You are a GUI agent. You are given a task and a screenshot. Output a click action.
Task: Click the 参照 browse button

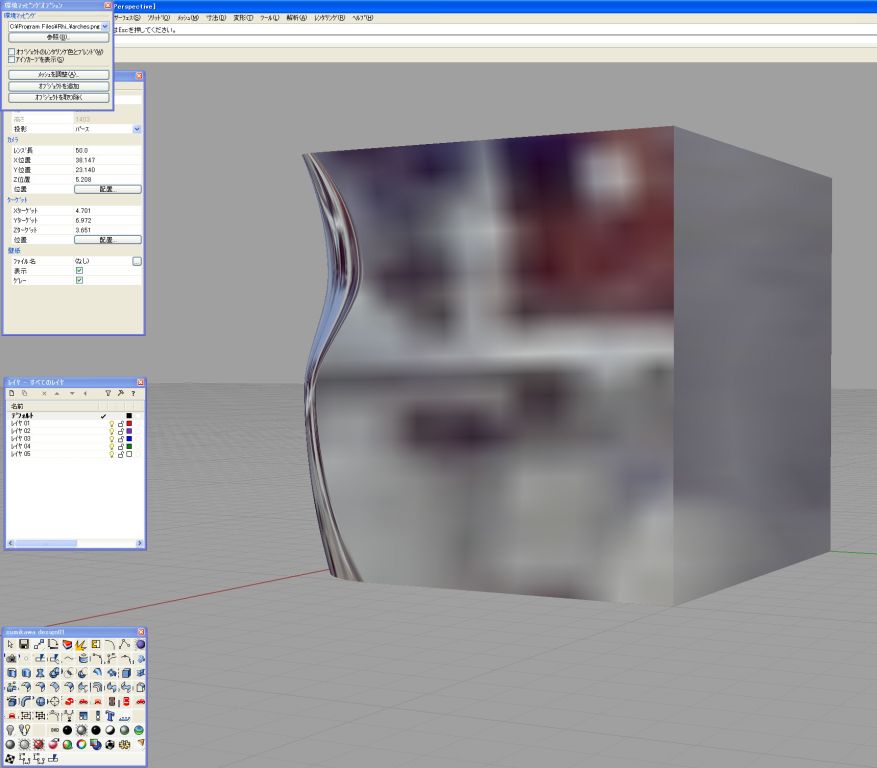point(58,37)
